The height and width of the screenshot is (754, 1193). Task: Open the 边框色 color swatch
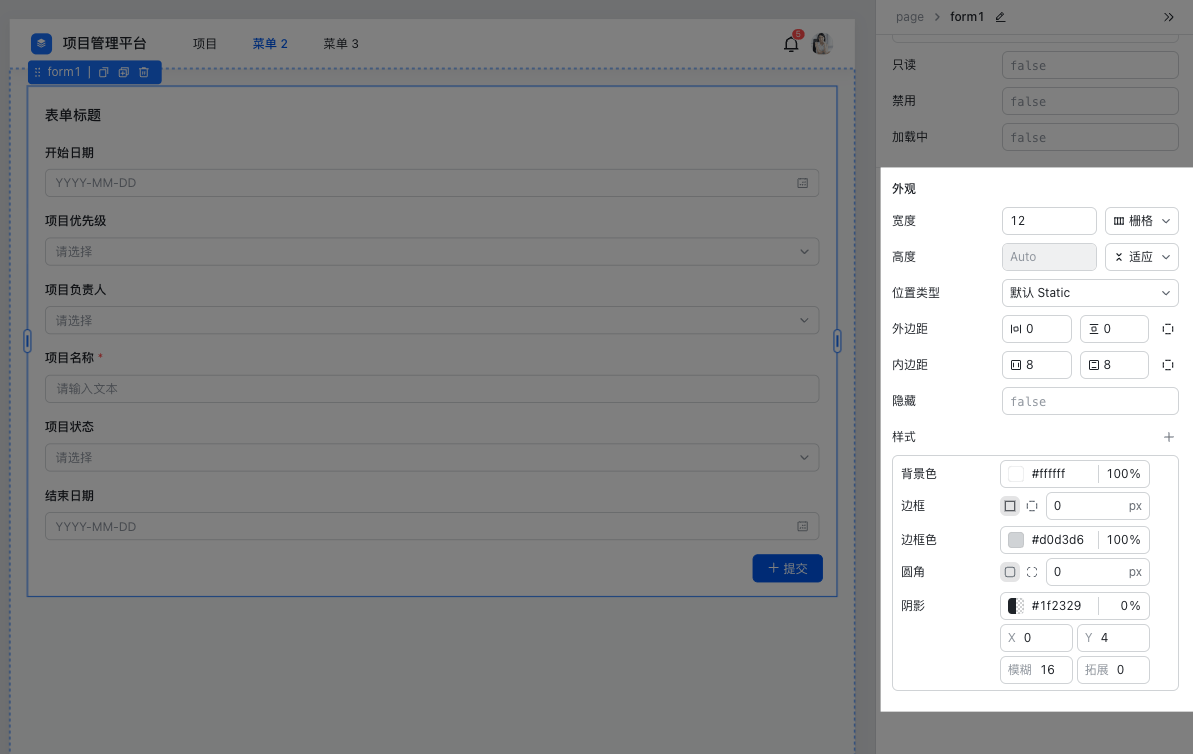click(x=1016, y=540)
